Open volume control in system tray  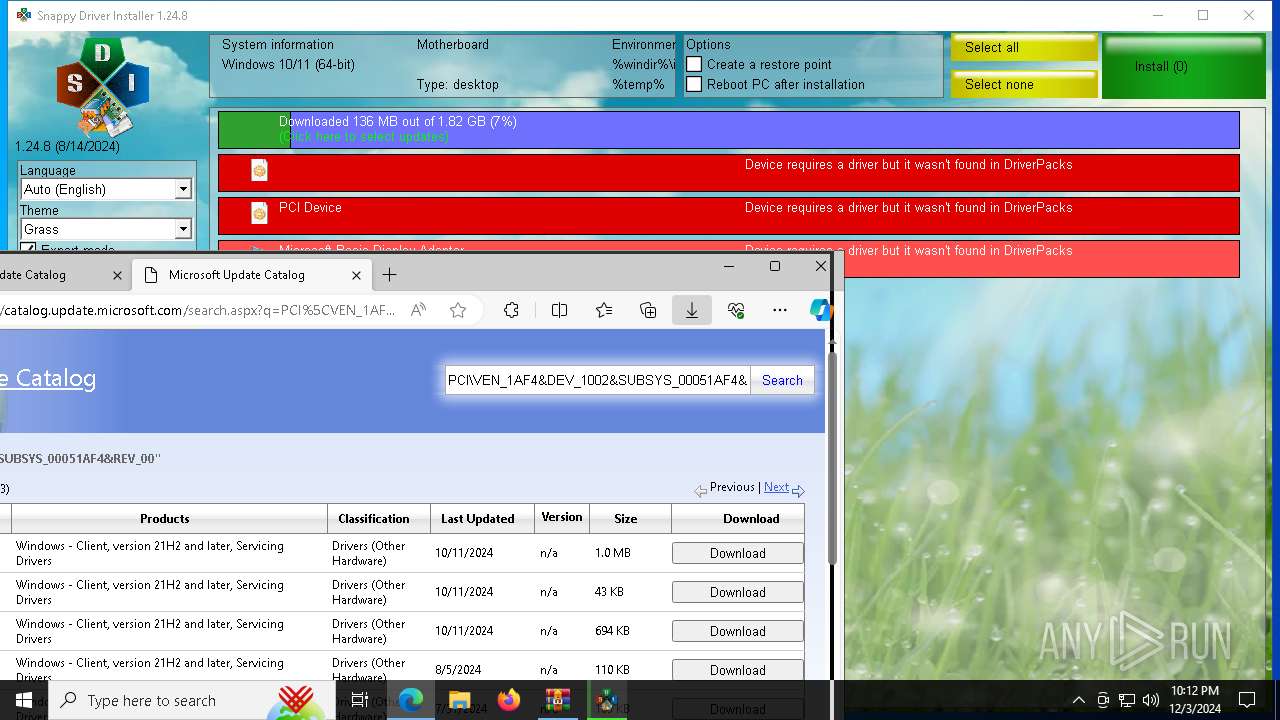(1151, 700)
